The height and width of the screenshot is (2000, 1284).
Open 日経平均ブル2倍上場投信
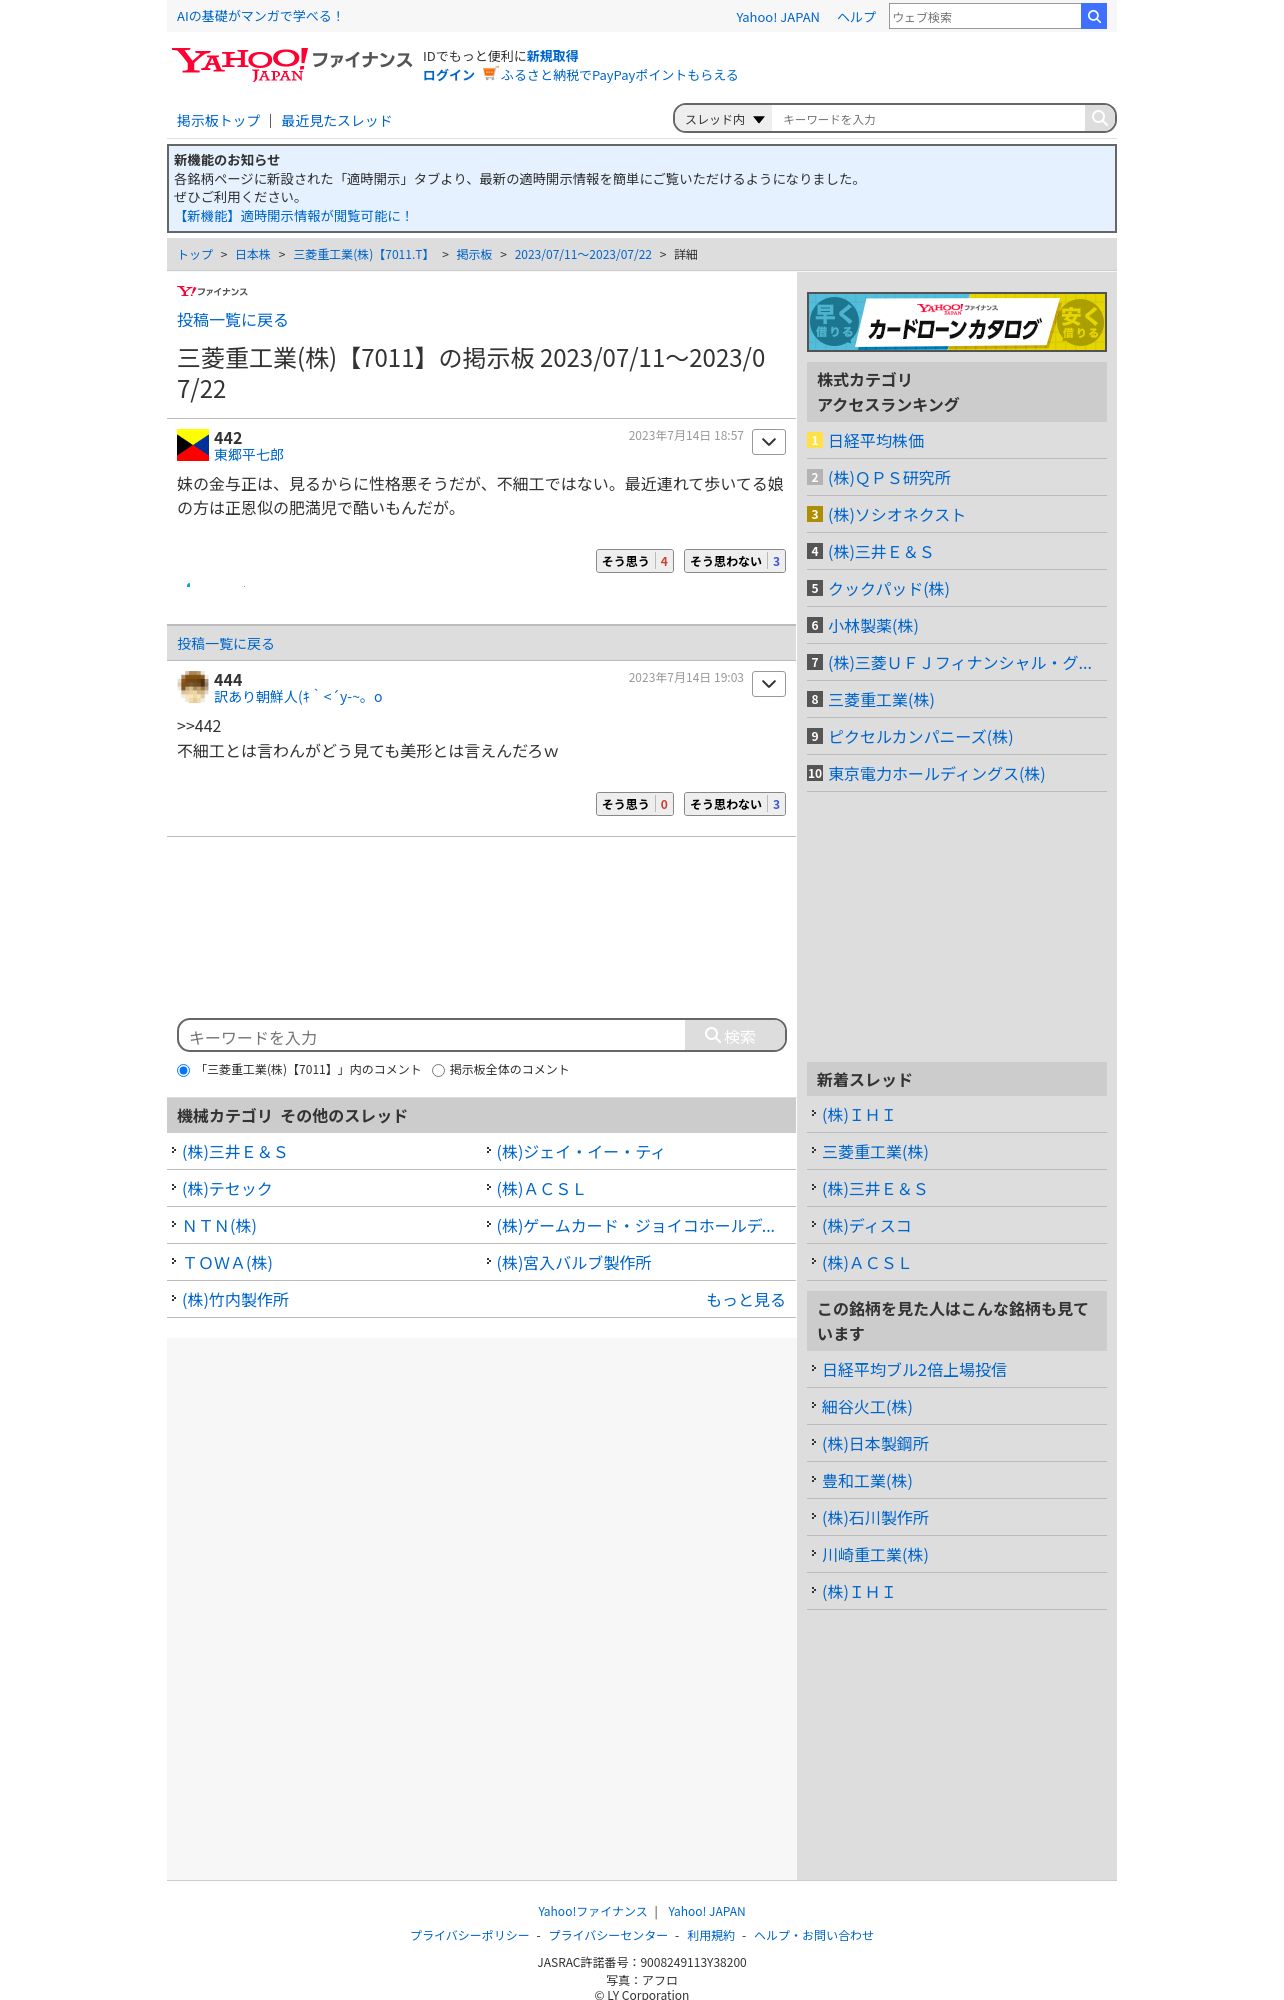[914, 1370]
